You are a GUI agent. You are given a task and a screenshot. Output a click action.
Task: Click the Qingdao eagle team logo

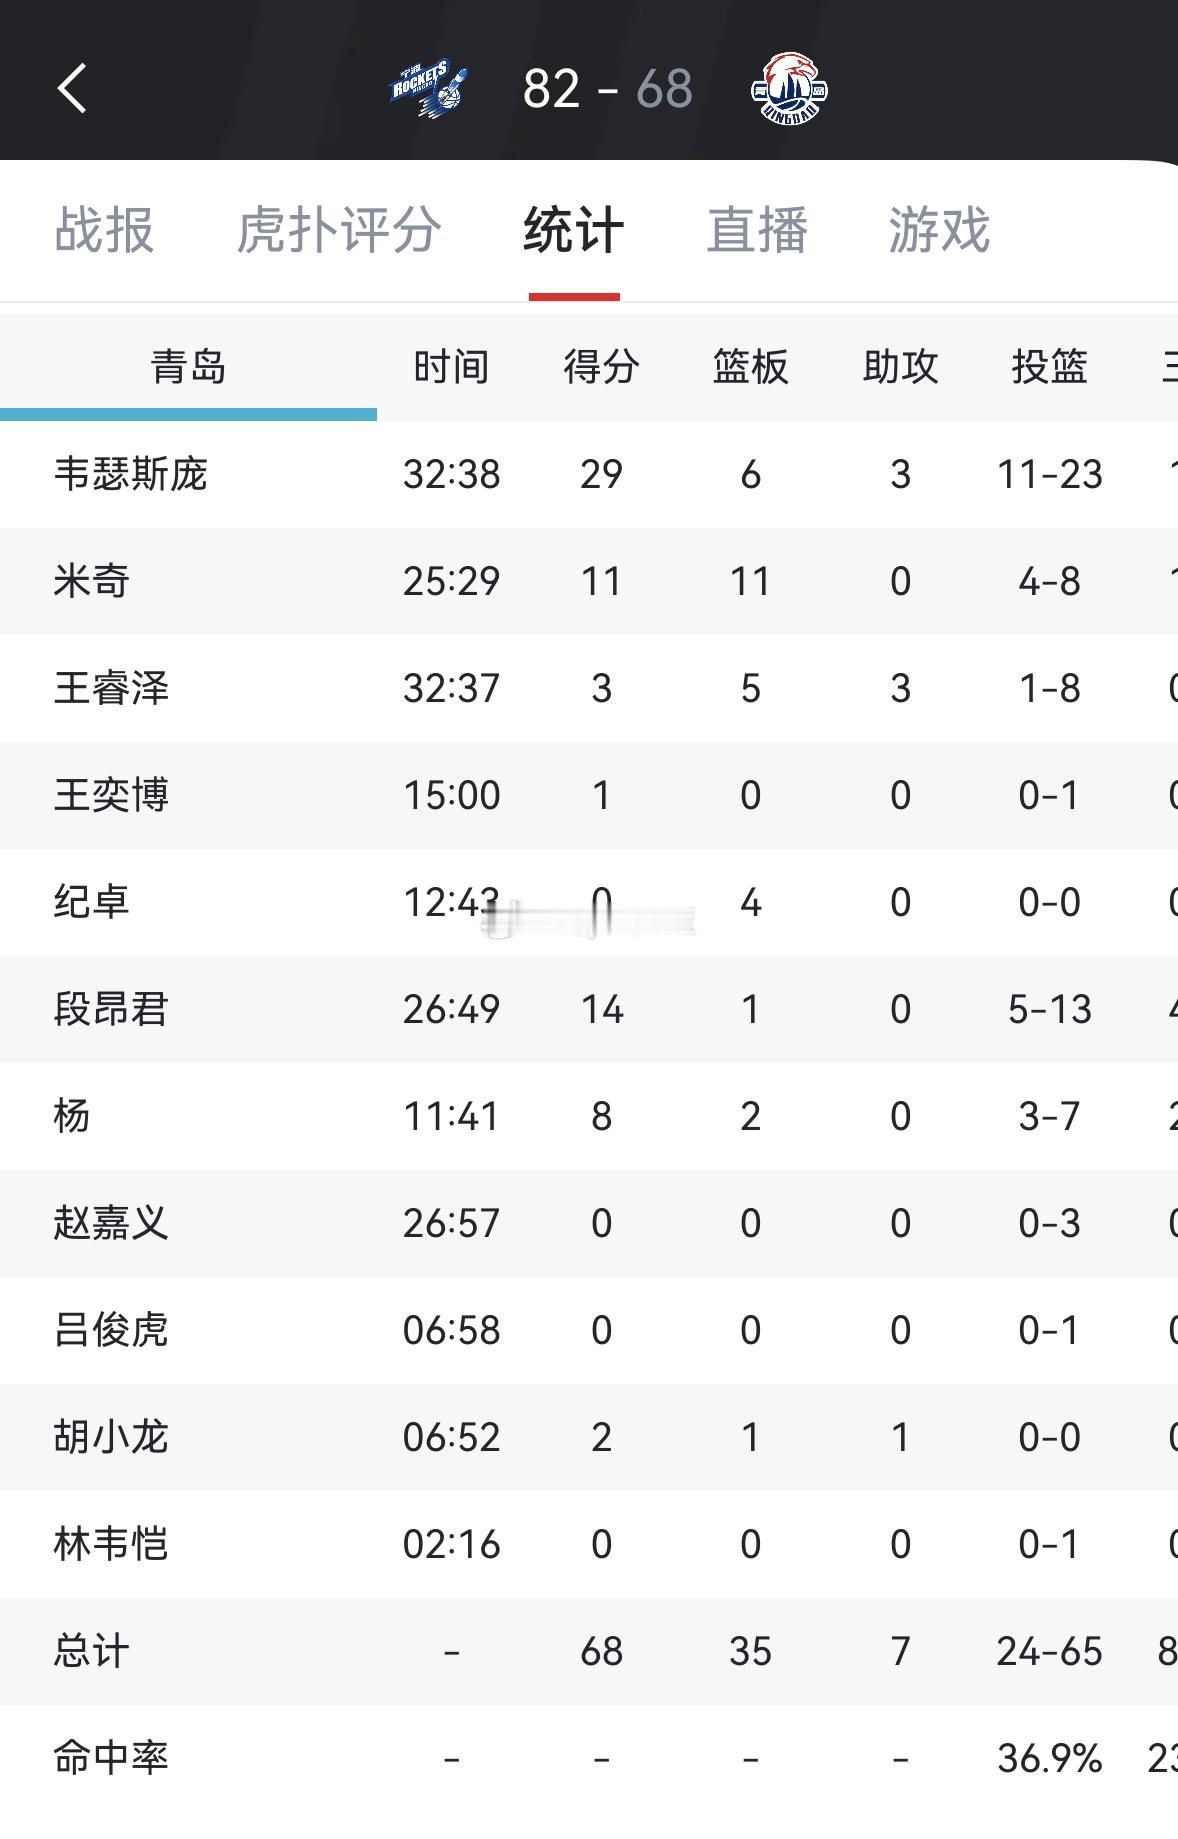coord(789,88)
